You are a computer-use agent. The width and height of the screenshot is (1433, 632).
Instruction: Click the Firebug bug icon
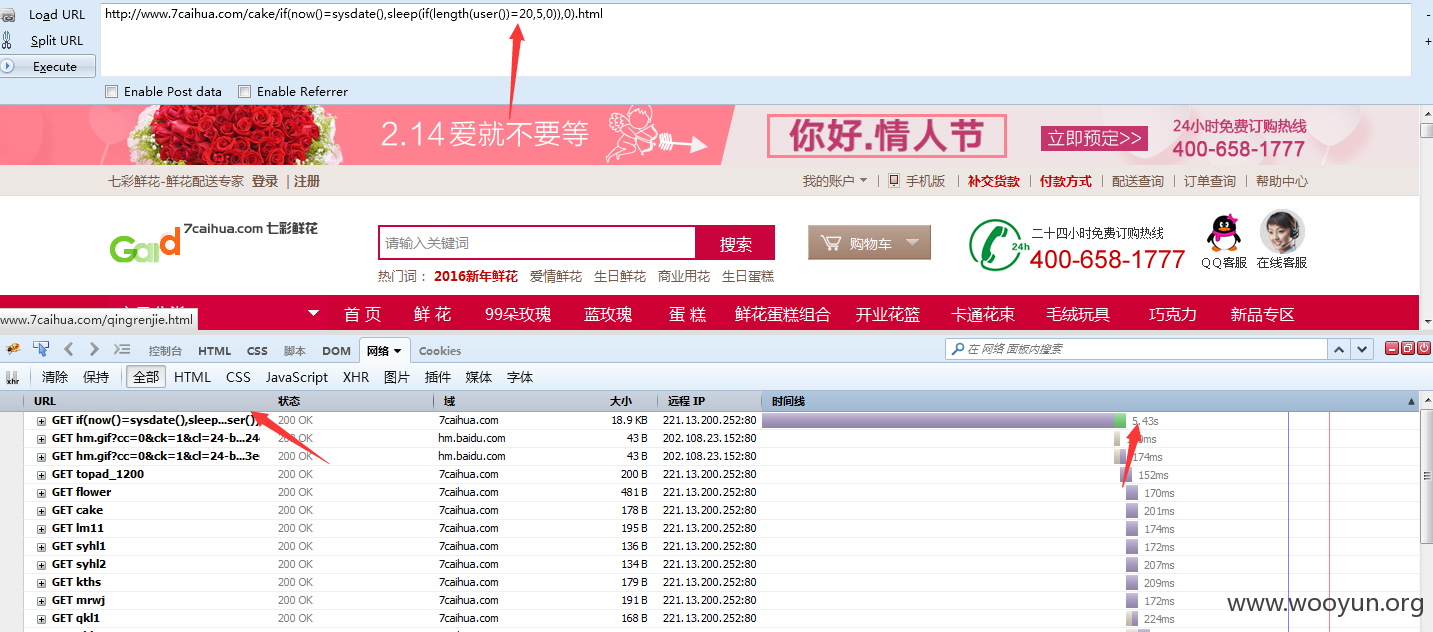(13, 349)
